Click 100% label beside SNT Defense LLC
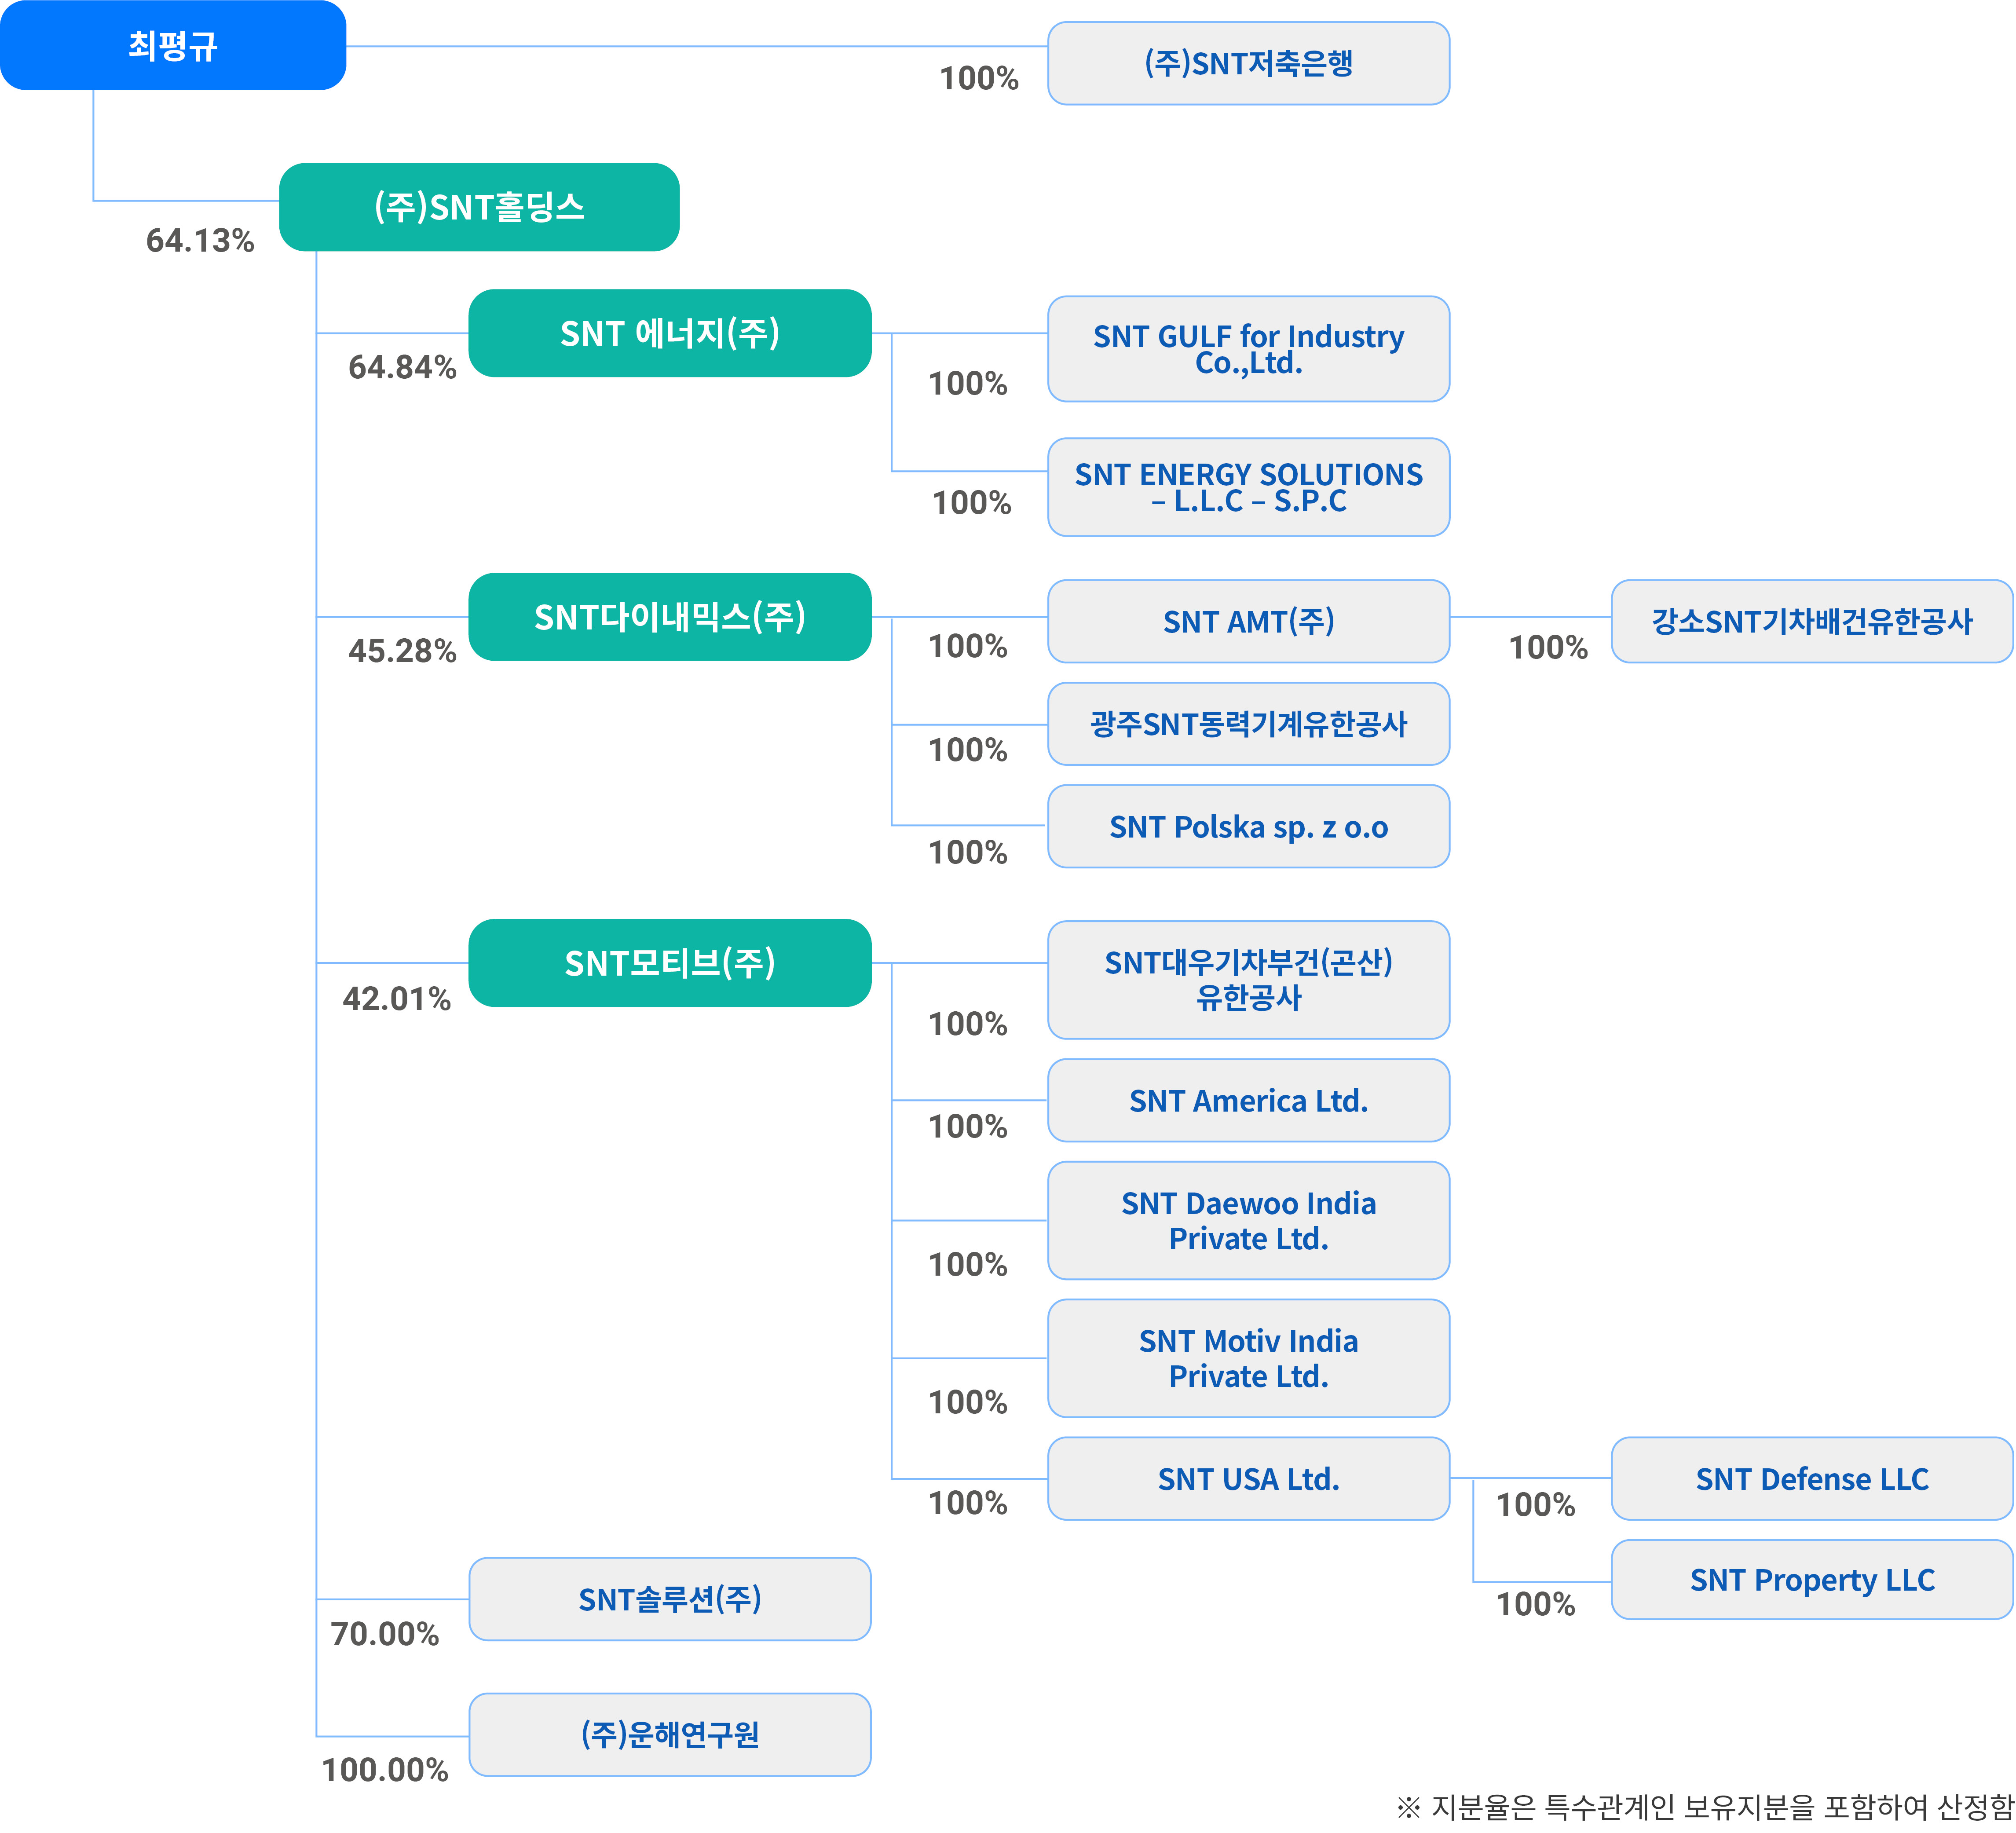Image resolution: width=2016 pixels, height=1833 pixels. 1536,1504
